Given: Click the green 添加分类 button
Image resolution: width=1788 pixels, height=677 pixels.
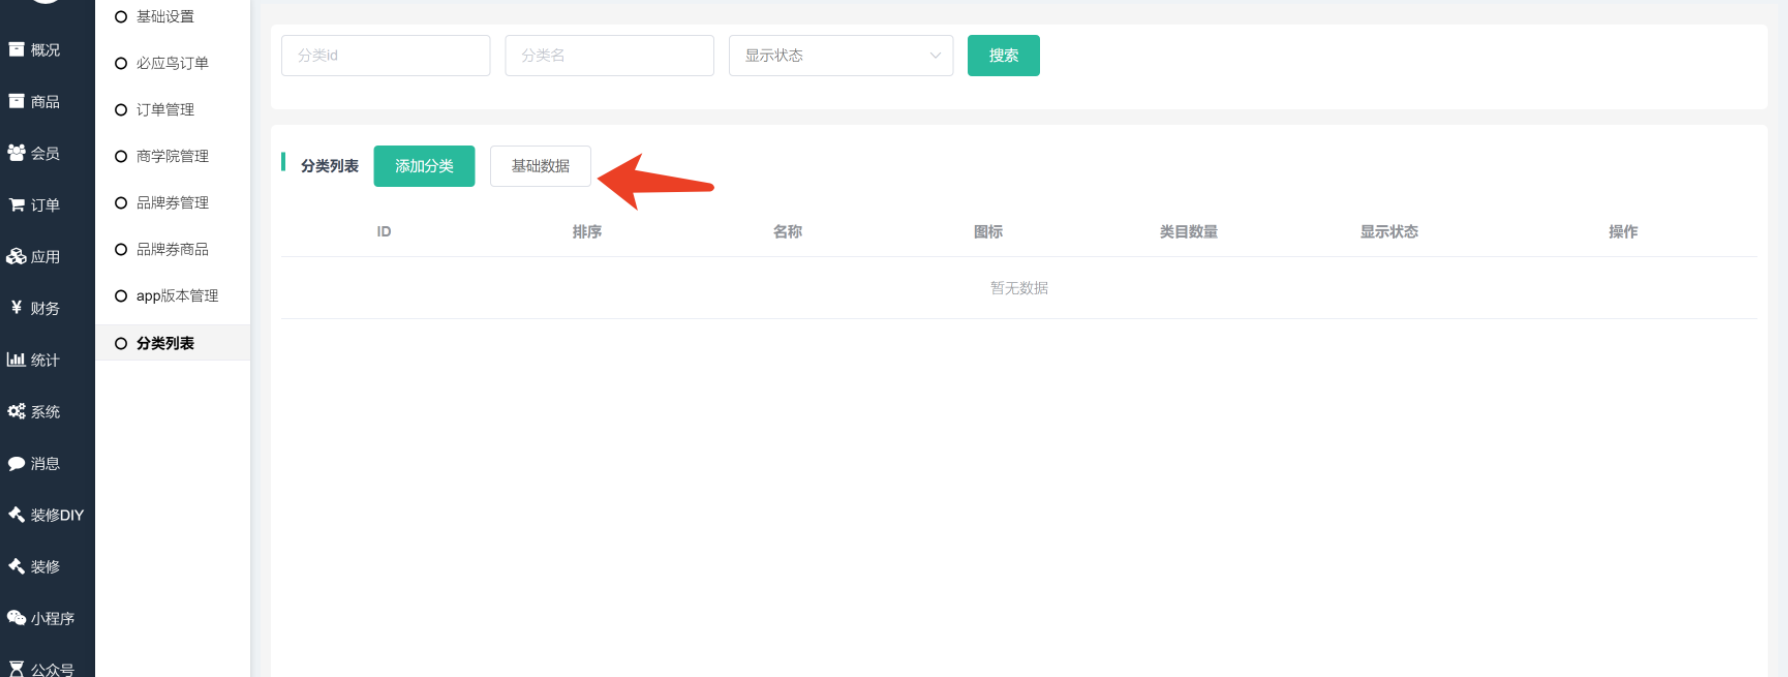Looking at the screenshot, I should click(424, 166).
